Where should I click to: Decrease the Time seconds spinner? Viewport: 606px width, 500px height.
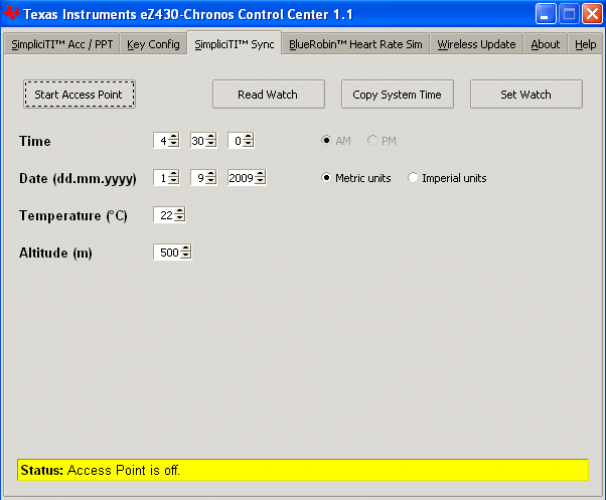pyautogui.click(x=249, y=144)
